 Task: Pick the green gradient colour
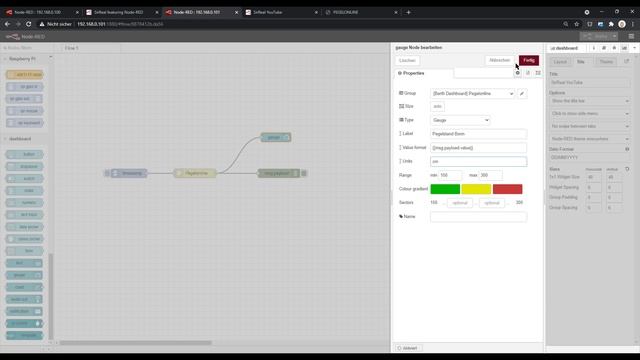pyautogui.click(x=445, y=189)
